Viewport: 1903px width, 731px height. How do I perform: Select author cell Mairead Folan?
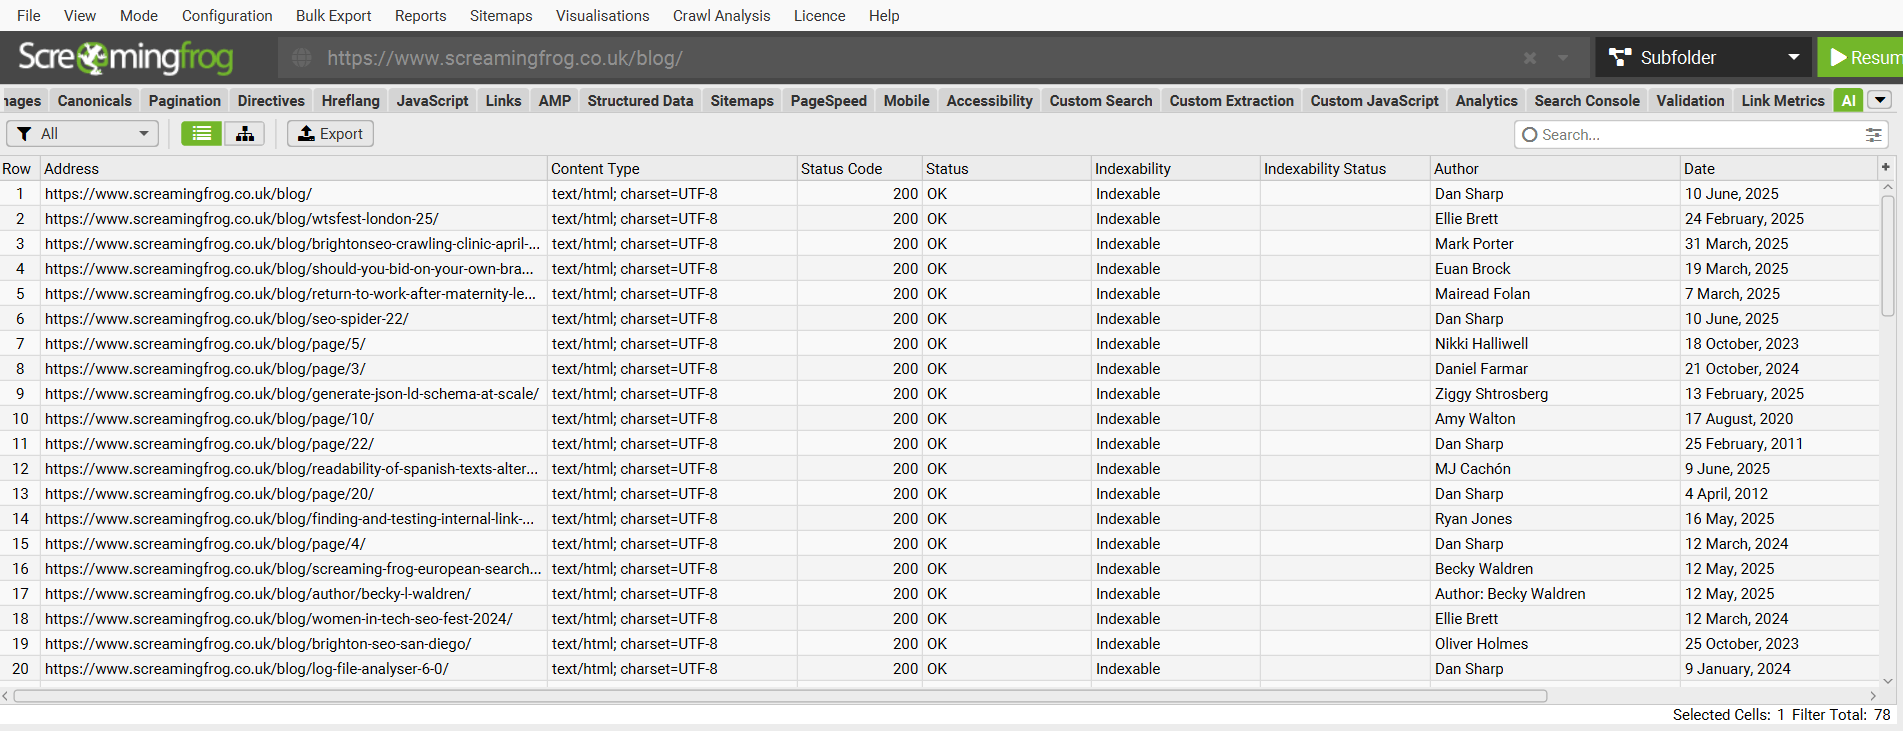tap(1555, 293)
